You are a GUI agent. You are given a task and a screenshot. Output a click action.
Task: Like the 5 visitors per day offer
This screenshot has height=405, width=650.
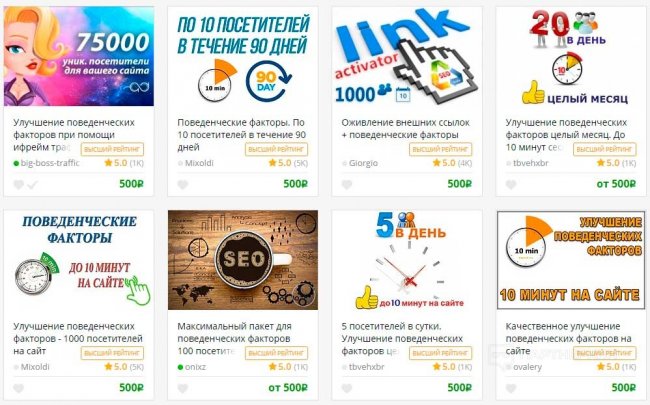tap(347, 388)
